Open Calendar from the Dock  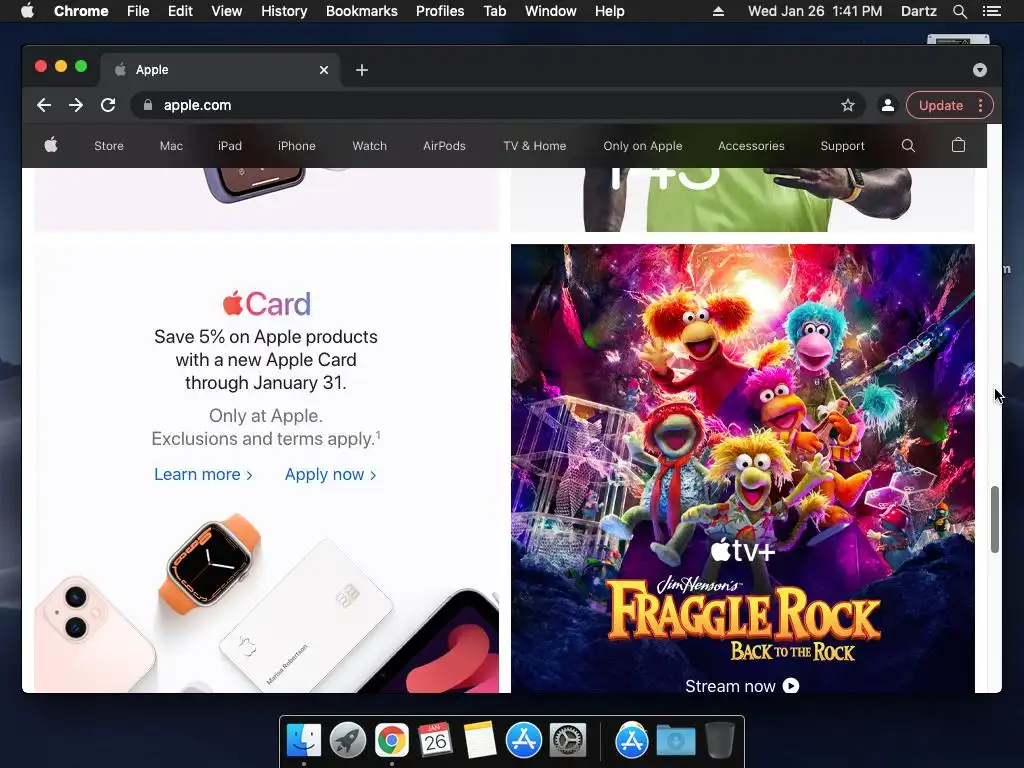[x=435, y=741]
